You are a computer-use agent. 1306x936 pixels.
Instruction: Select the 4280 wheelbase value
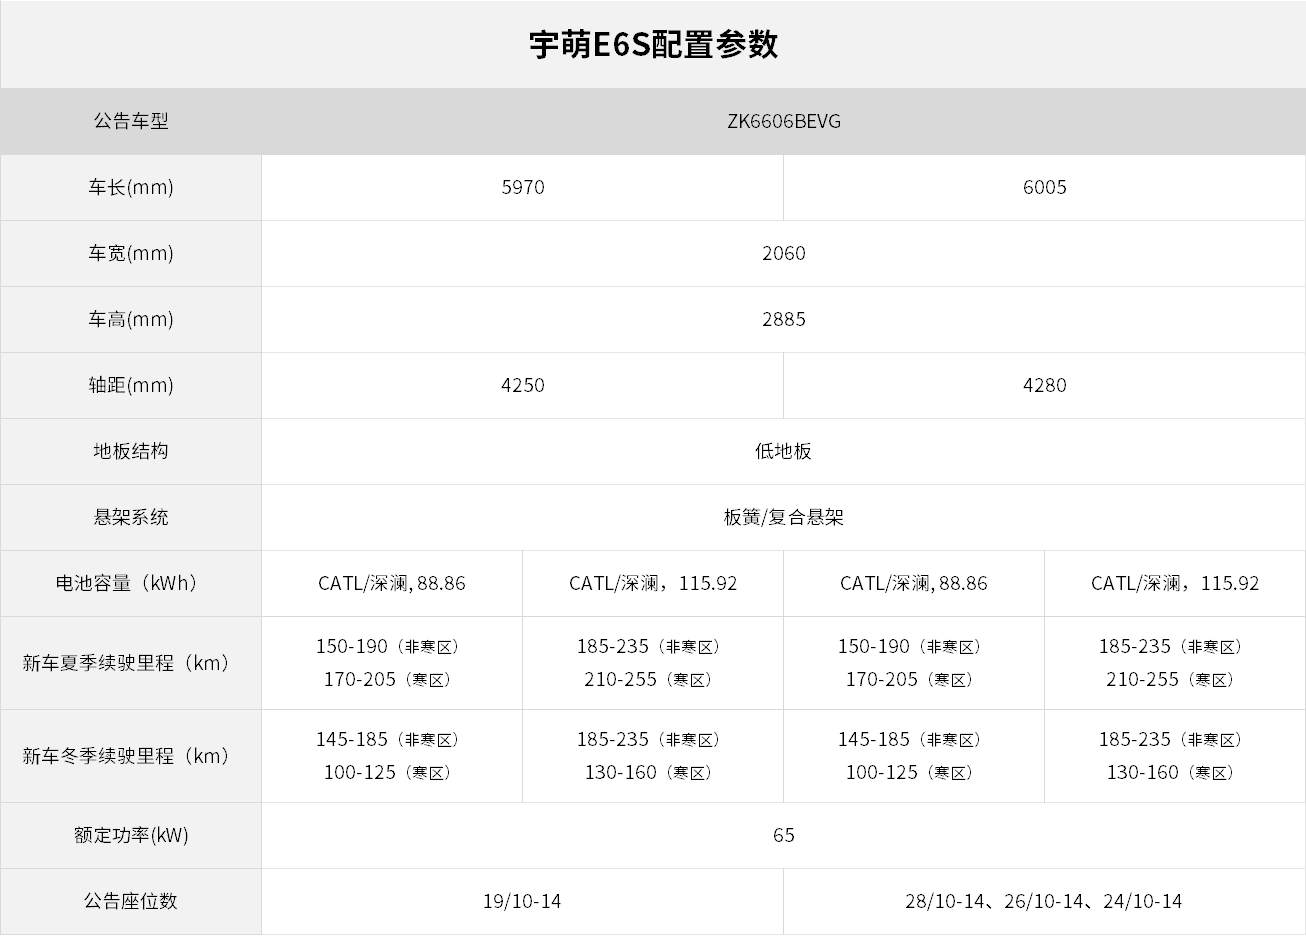[x=1044, y=385]
